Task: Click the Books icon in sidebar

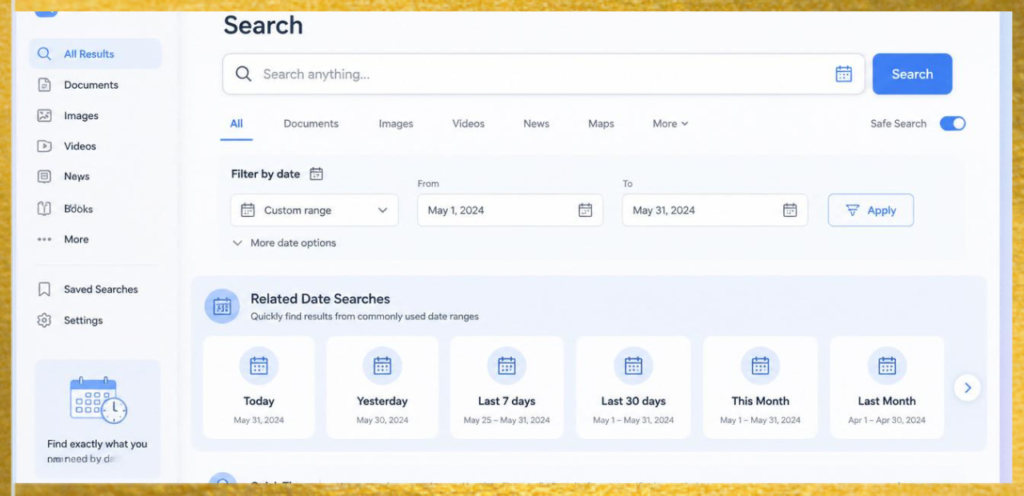Action: coord(44,209)
